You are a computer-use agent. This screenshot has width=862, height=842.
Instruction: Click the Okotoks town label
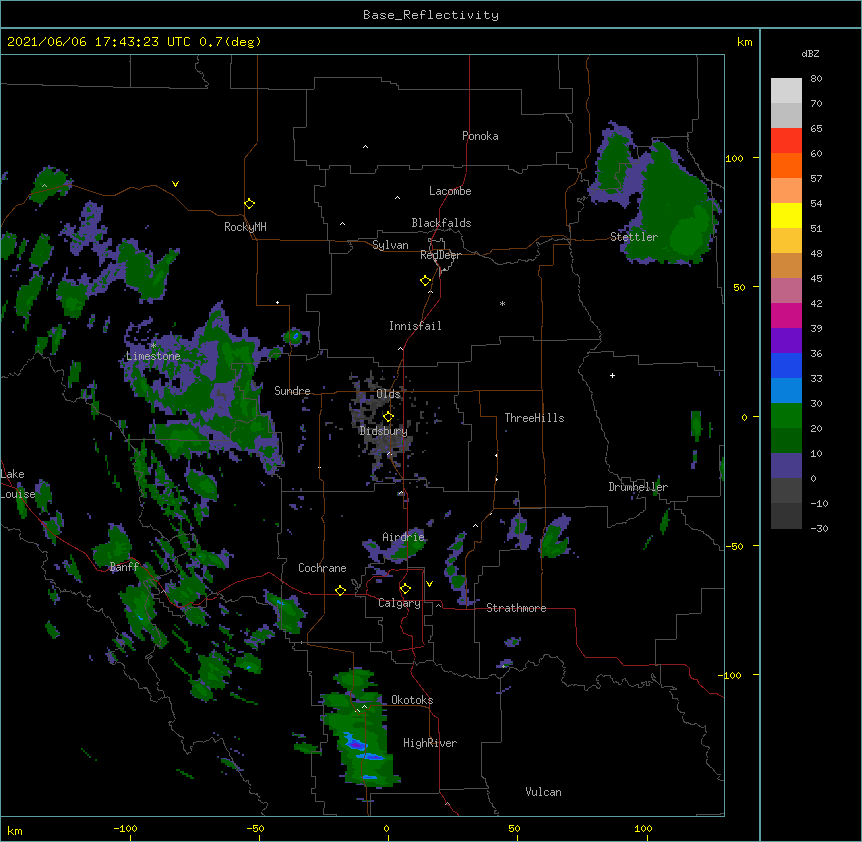(x=412, y=700)
